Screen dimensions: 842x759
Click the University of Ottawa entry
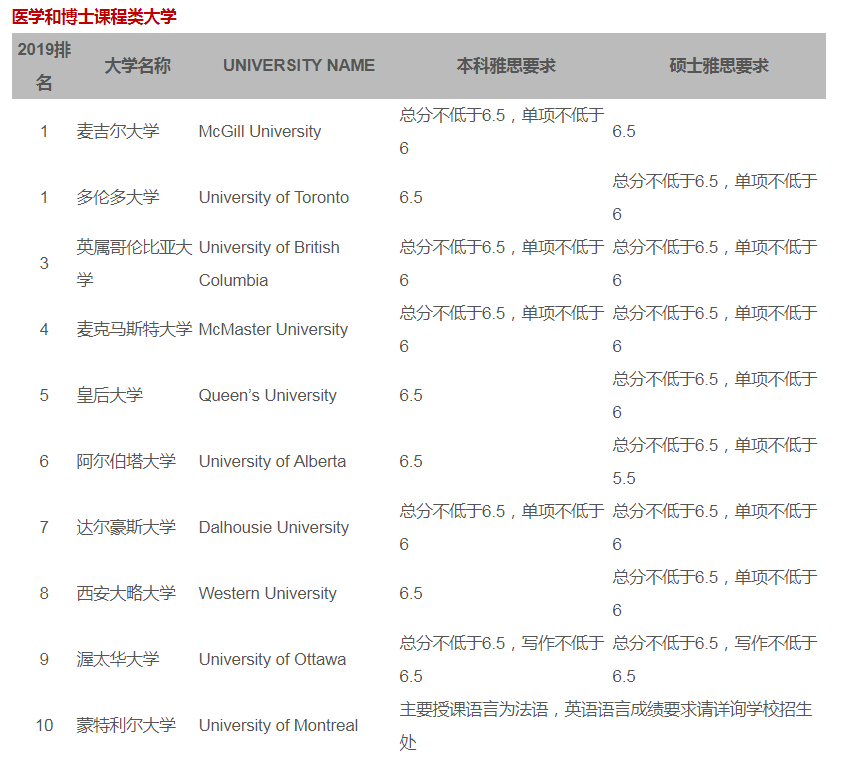point(272,660)
